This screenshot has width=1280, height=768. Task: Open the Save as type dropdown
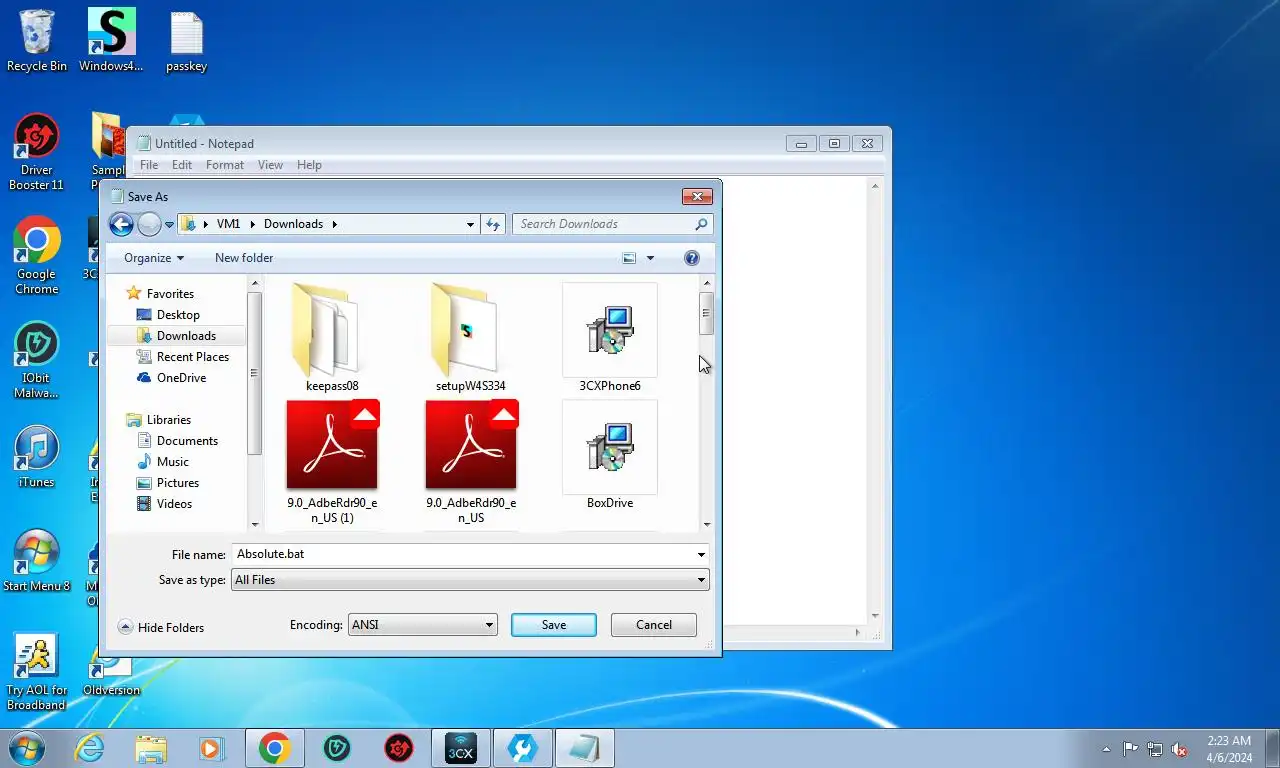[702, 580]
